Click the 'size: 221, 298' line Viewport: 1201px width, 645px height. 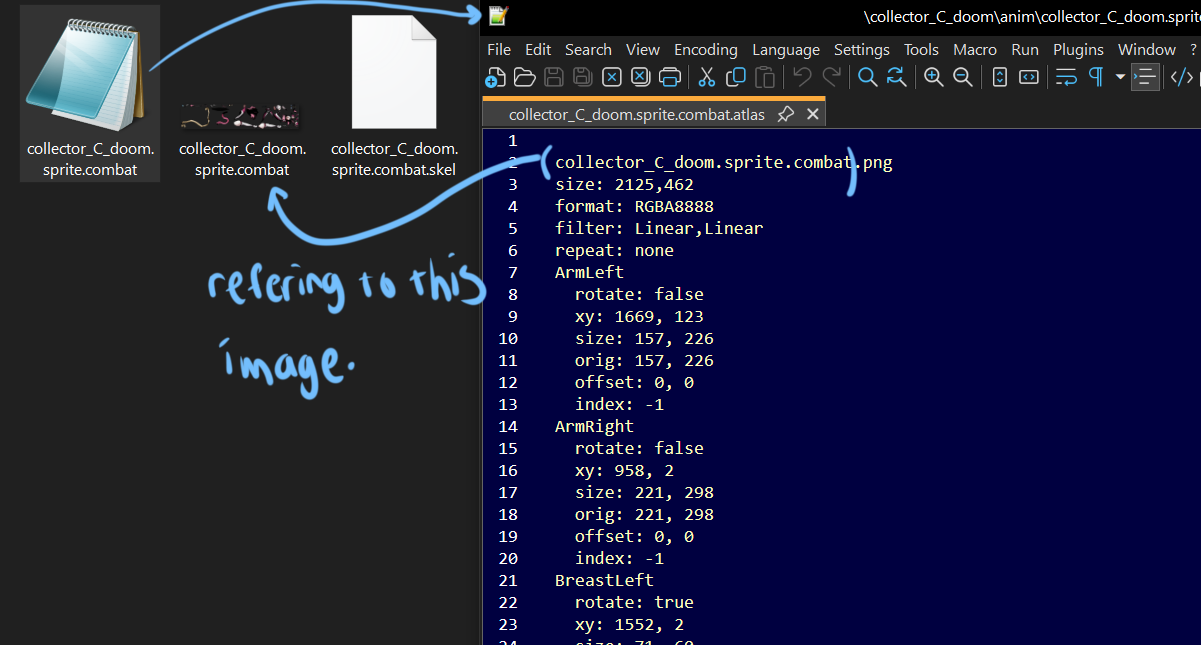point(644,492)
